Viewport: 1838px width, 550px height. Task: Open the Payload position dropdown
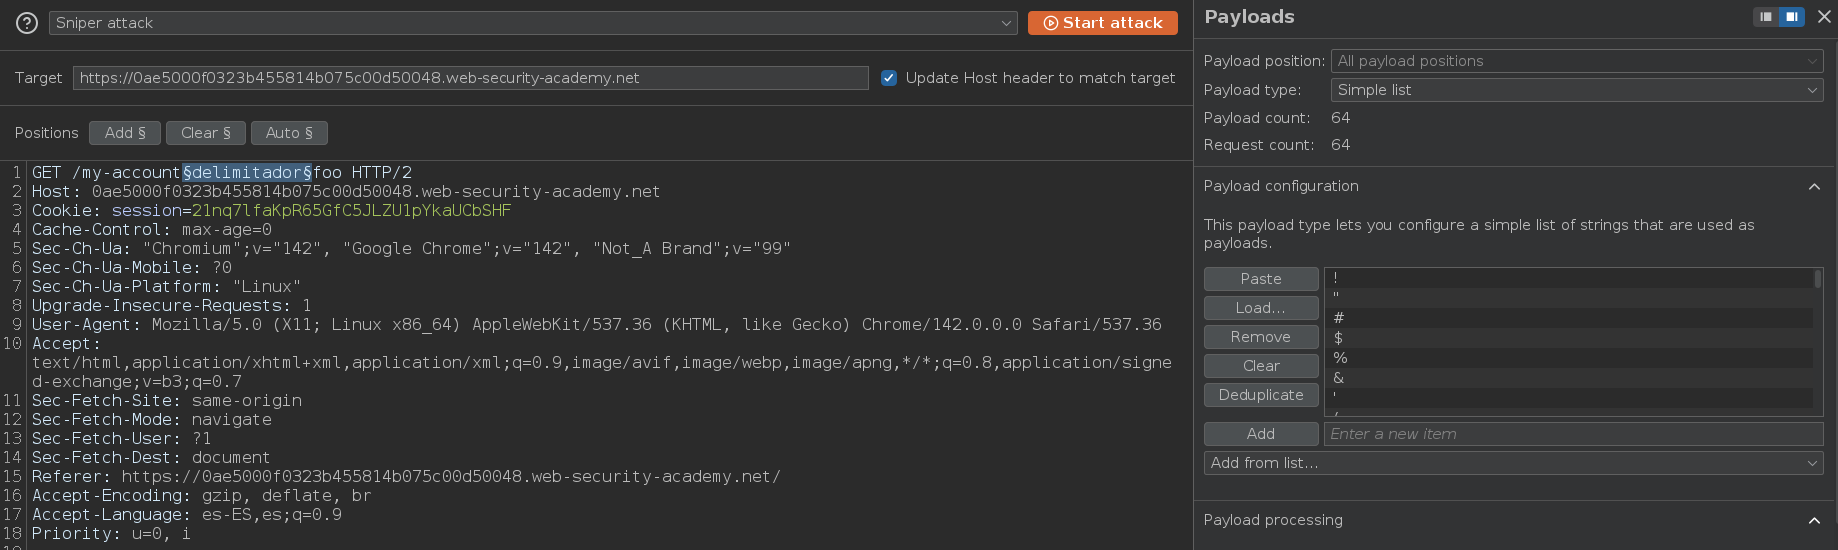click(x=1576, y=61)
